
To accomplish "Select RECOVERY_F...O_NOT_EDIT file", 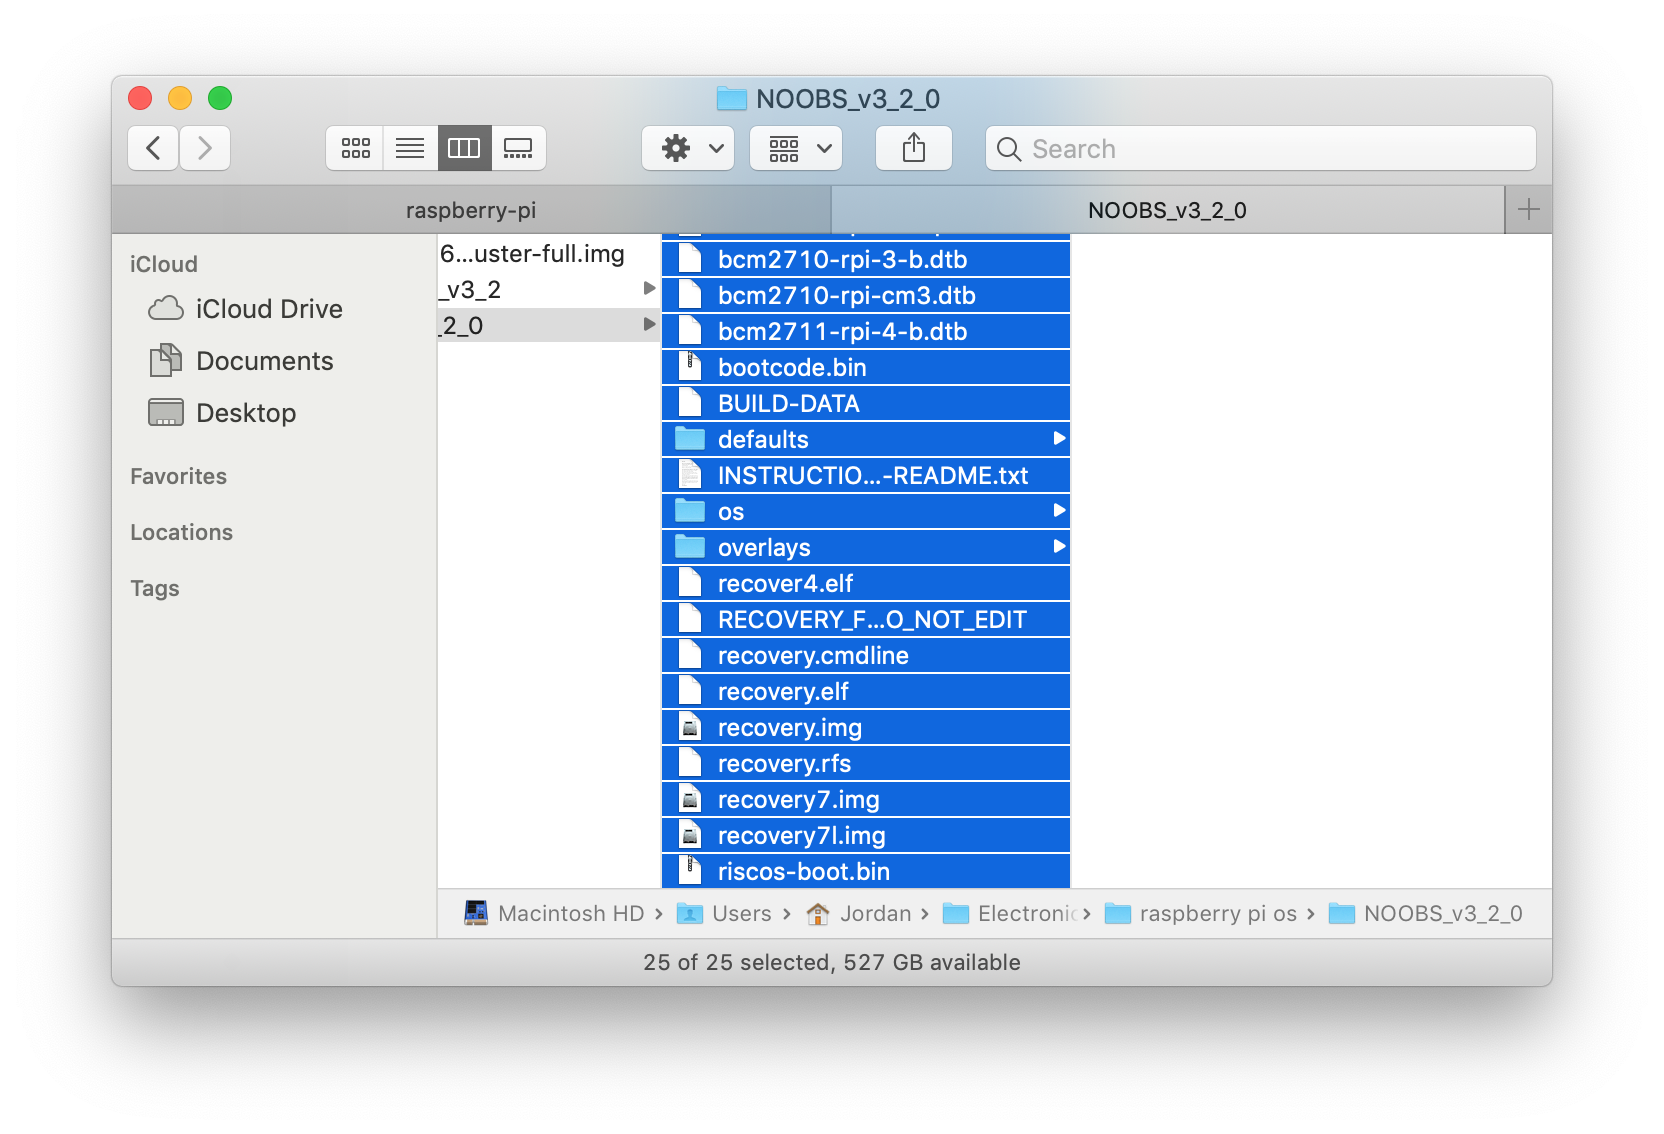I will (x=866, y=620).
